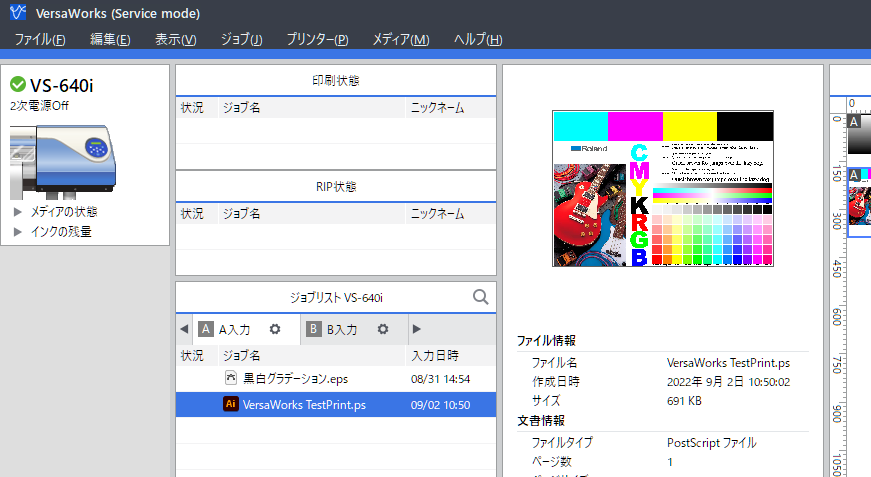The height and width of the screenshot is (477, 871).
Task: Click the VS-640i printer name
Action: click(62, 85)
